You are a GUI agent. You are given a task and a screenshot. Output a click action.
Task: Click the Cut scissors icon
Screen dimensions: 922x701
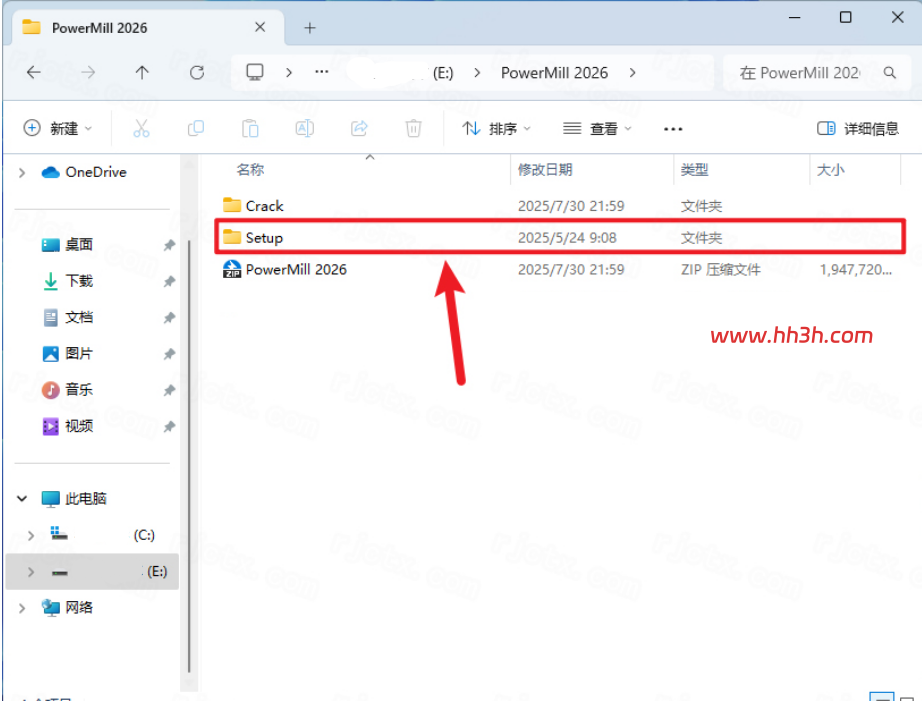[x=141, y=128]
